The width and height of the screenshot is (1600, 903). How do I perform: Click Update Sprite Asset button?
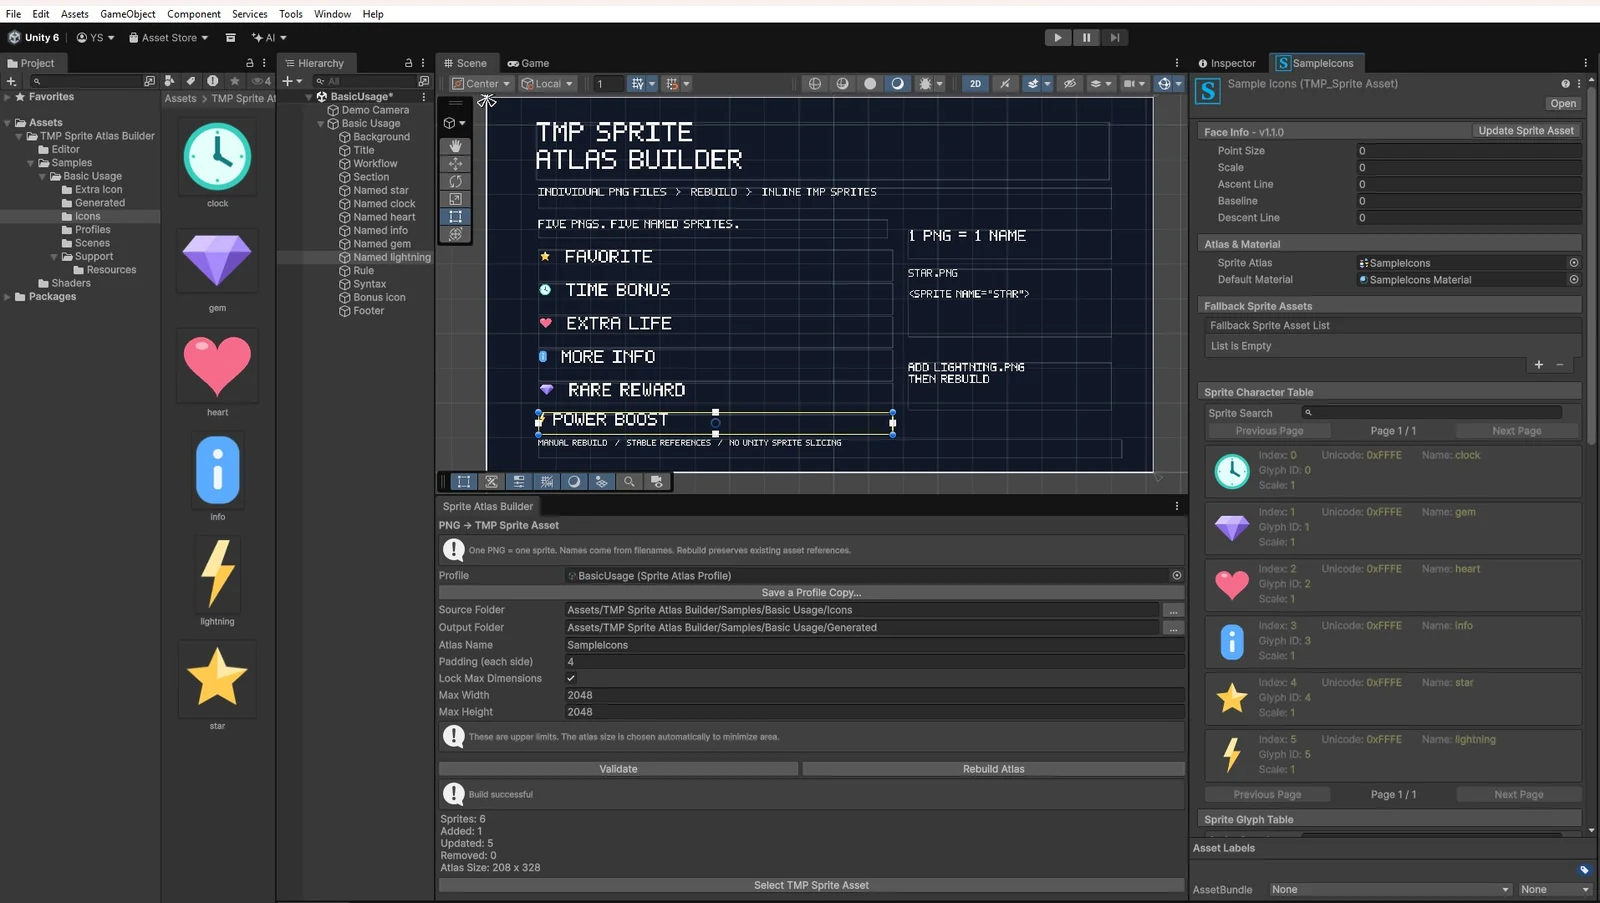[x=1526, y=131]
